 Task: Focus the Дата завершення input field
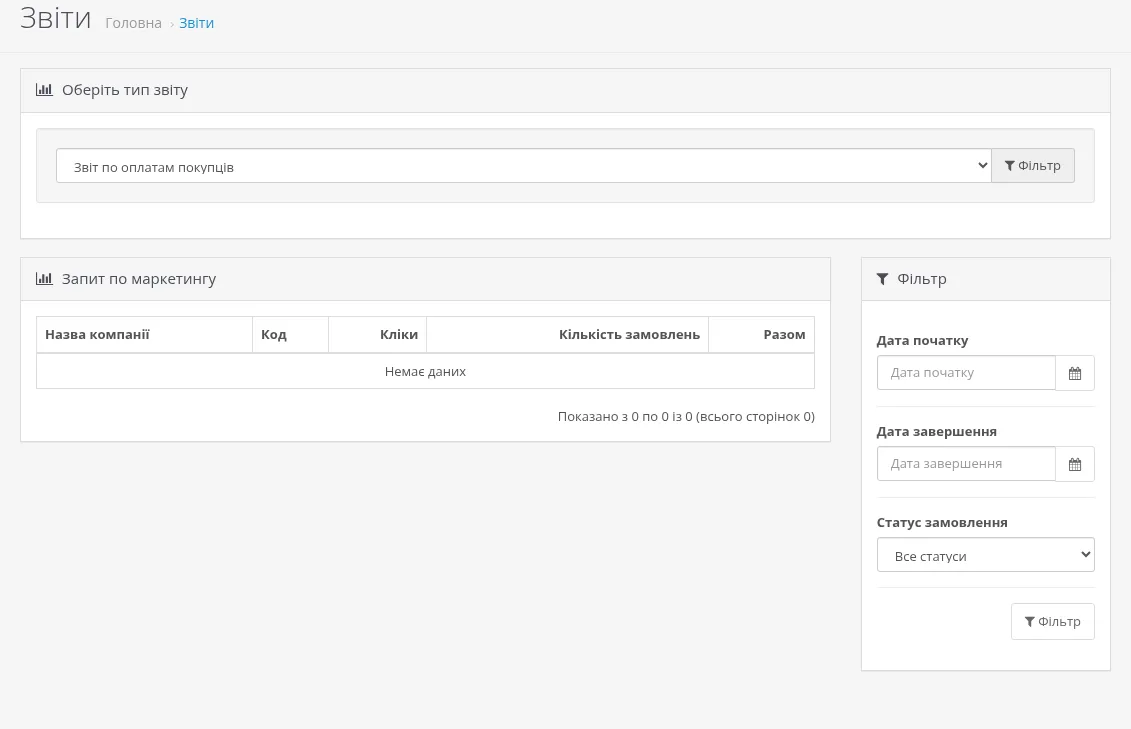966,464
